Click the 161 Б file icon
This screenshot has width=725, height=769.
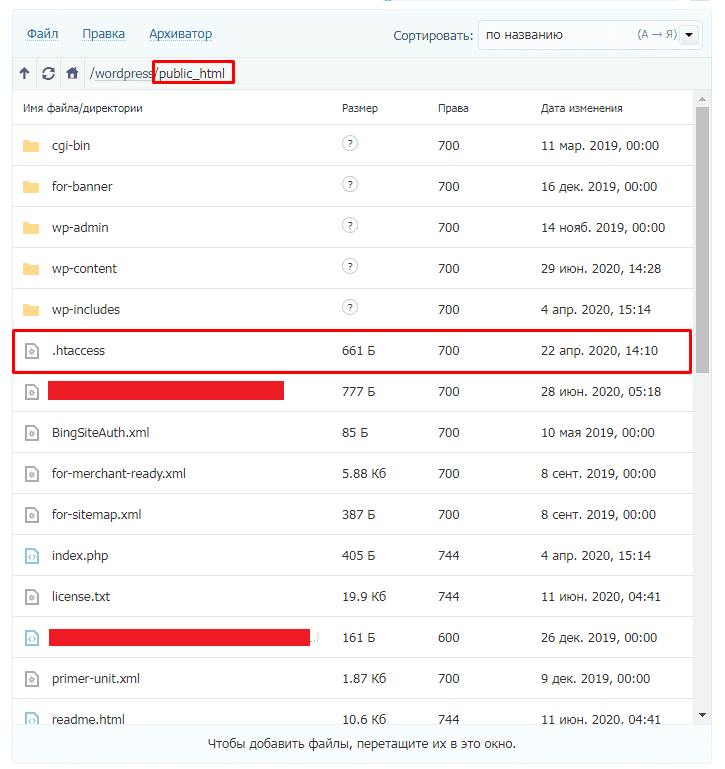click(32, 638)
